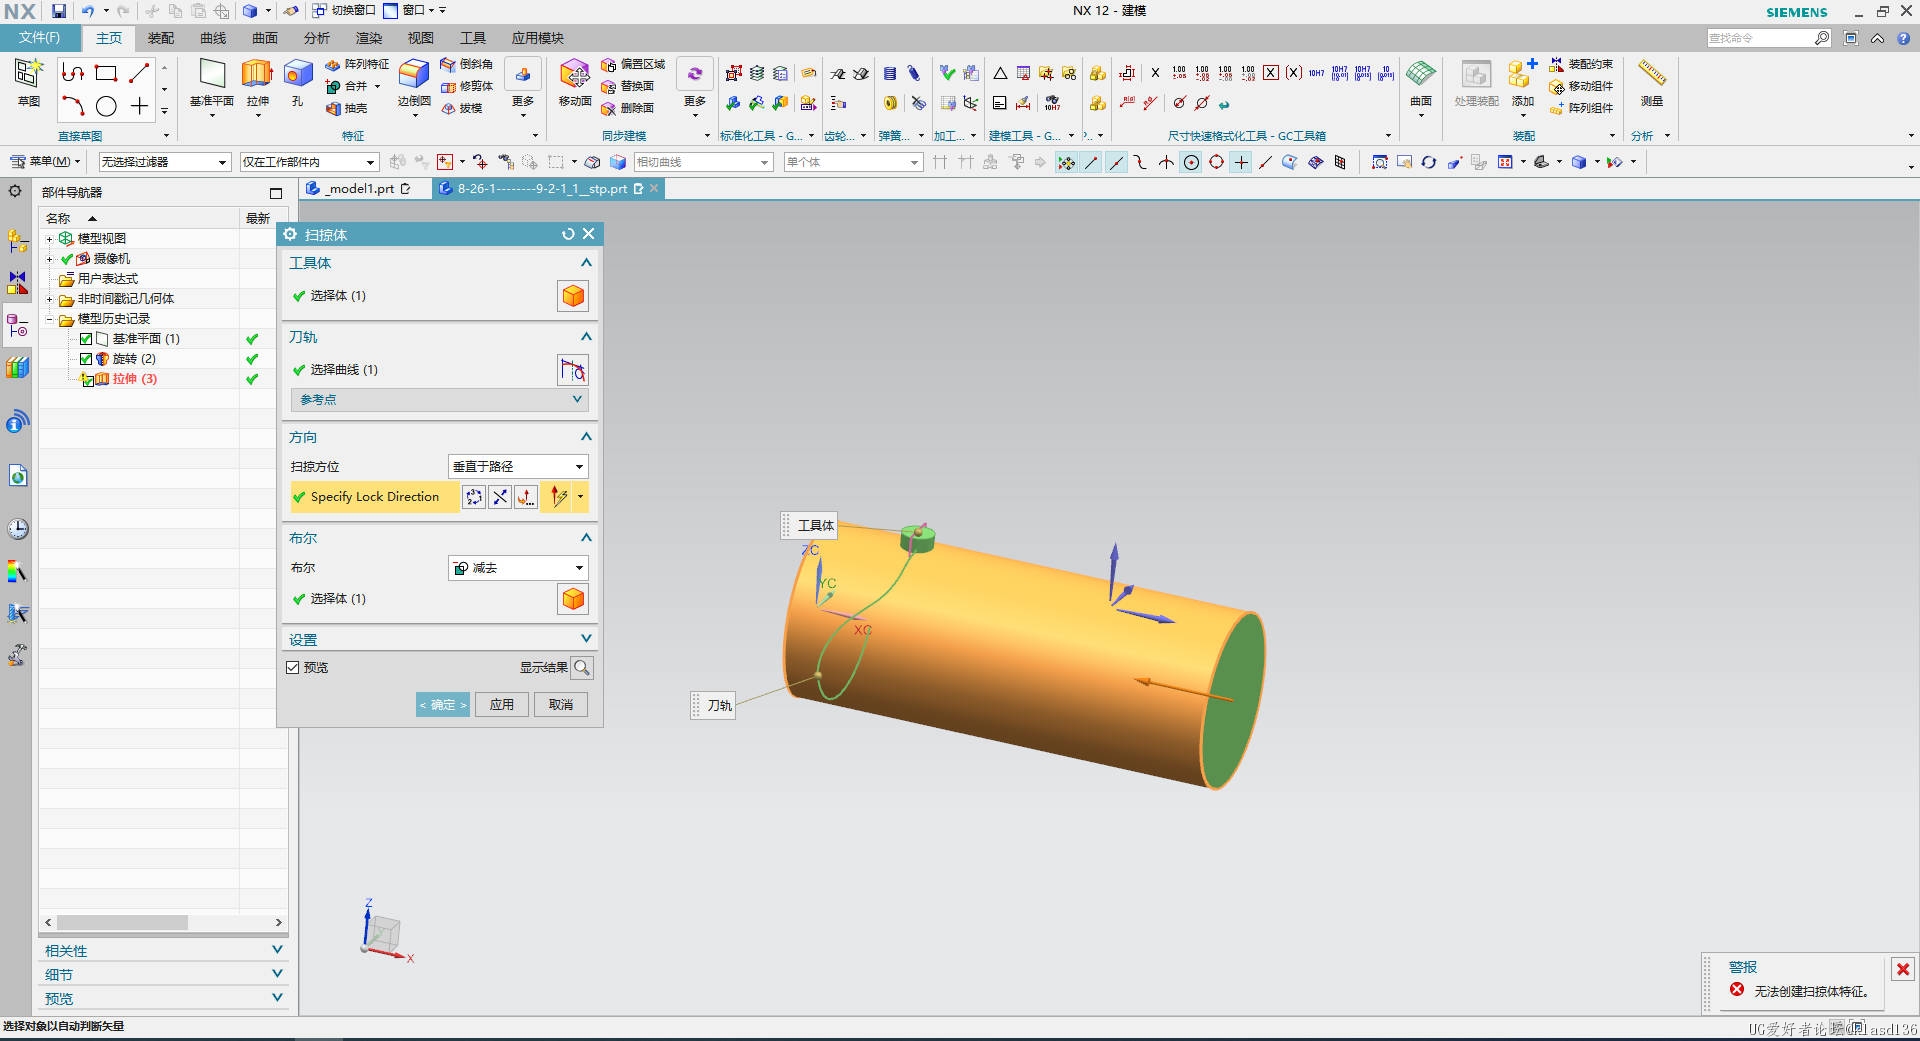Viewport: 1920px width, 1041px height.
Task: Toggle the snap to arc center option
Action: point(1191,162)
